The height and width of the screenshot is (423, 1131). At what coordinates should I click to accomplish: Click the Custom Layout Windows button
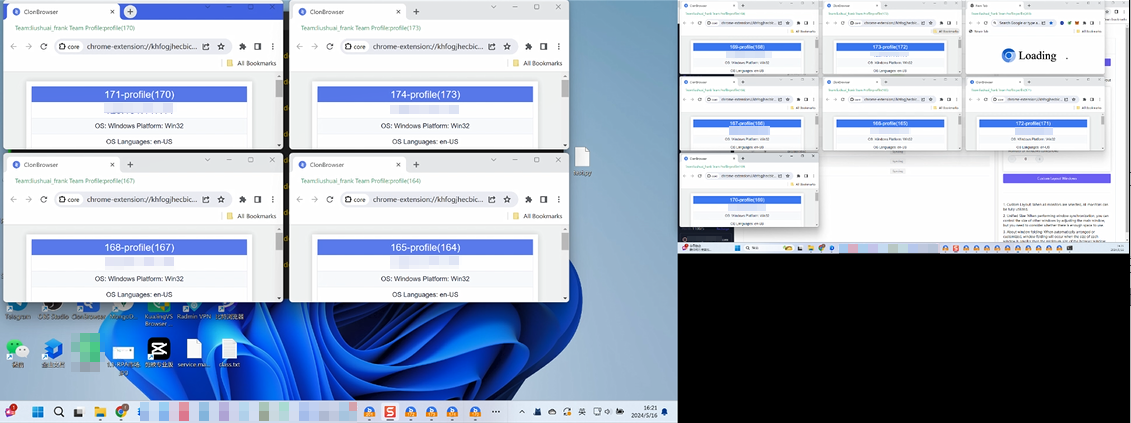1055,177
